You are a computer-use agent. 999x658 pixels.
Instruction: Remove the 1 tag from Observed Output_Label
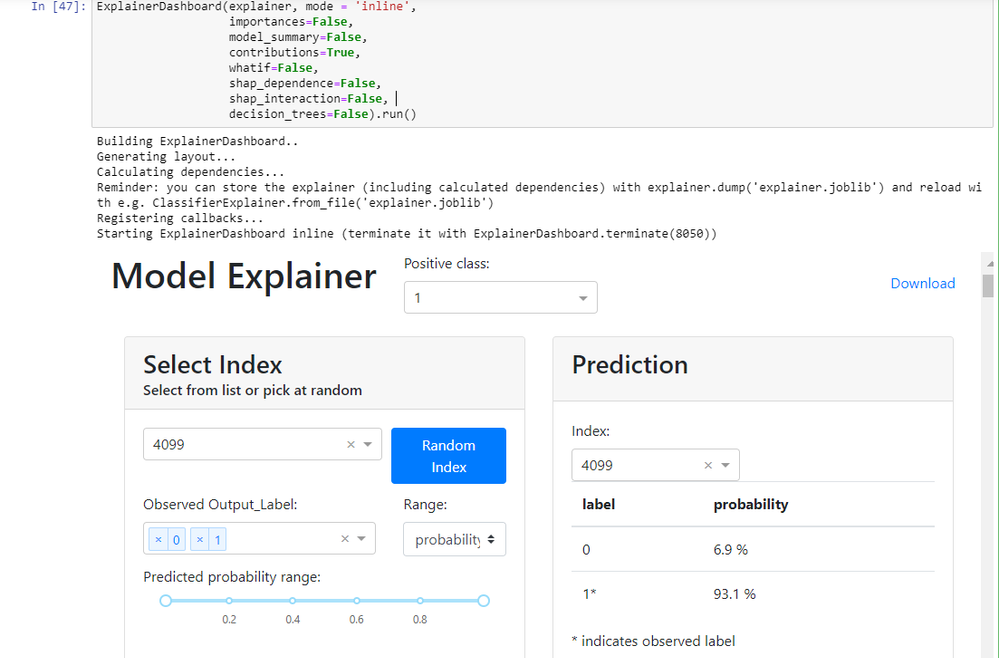(200, 540)
